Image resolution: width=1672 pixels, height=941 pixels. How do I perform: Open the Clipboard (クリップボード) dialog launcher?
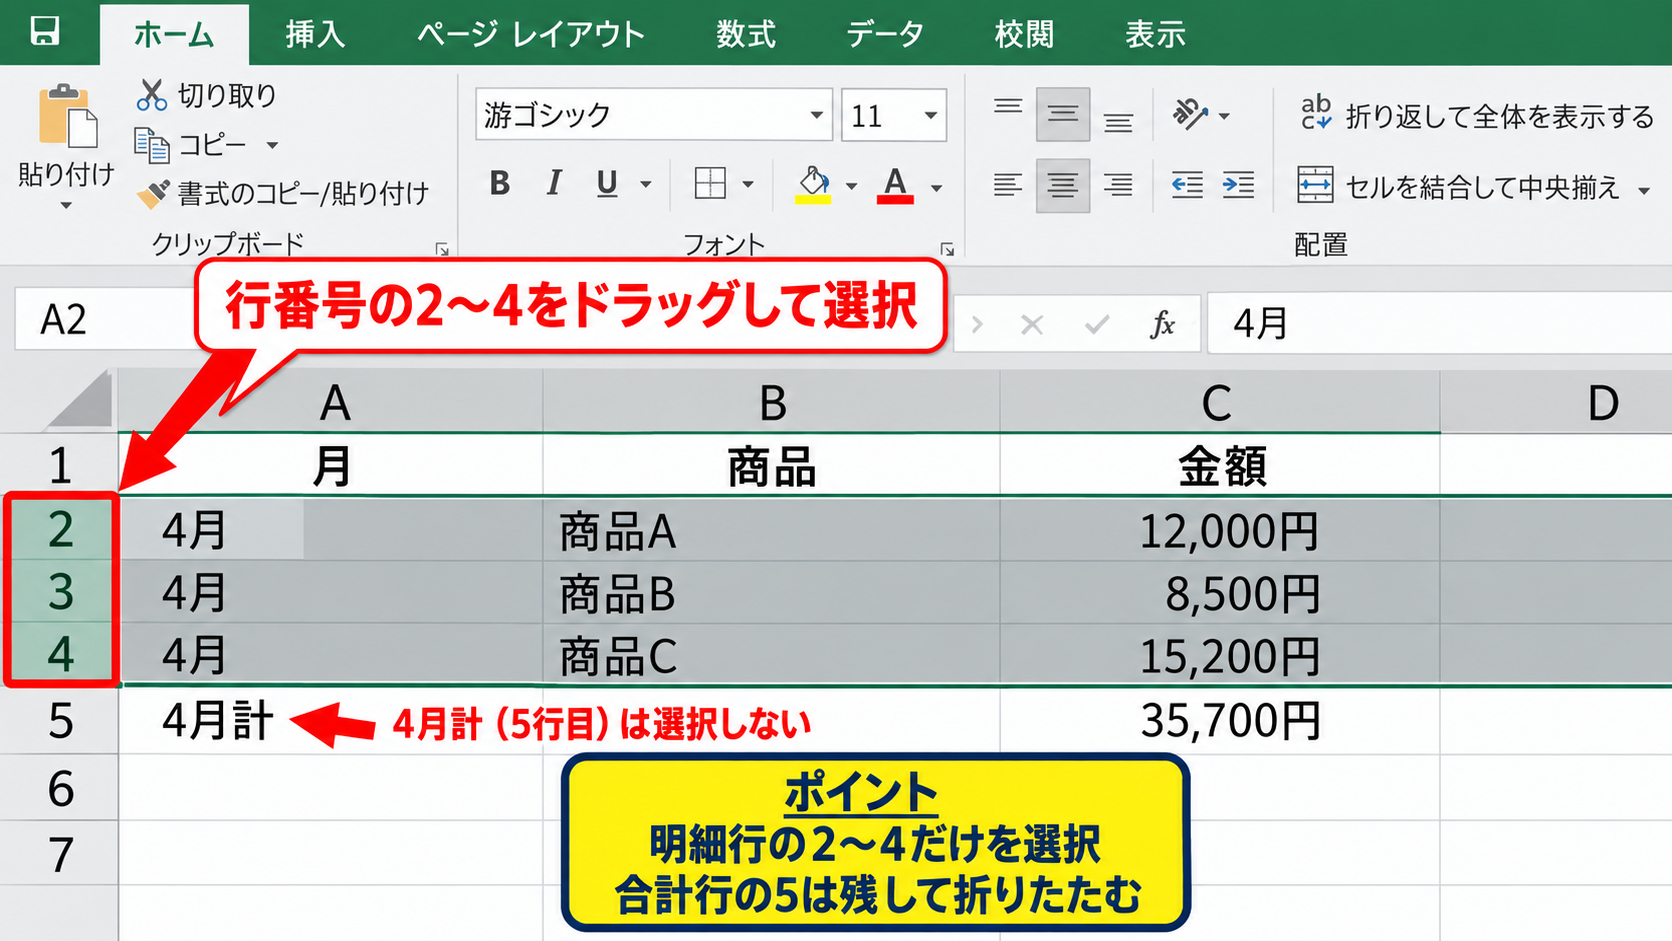coord(442,249)
